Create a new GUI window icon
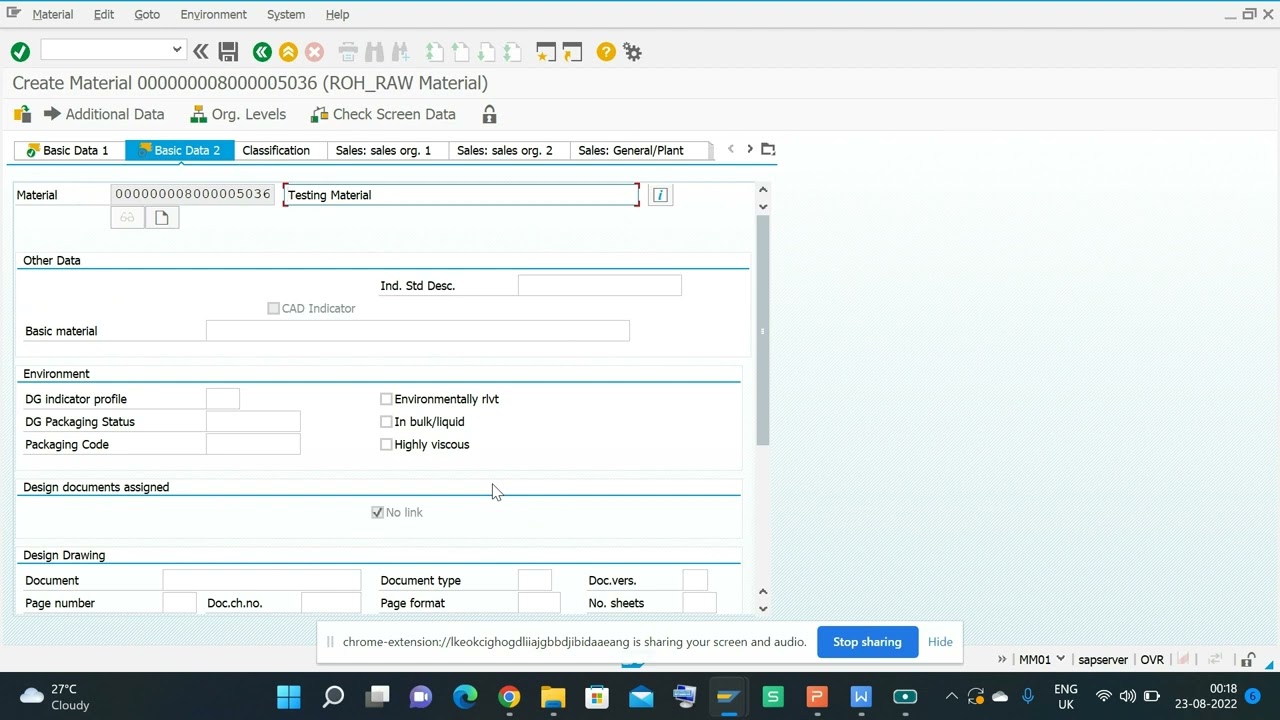Viewport: 1280px width, 720px height. [x=546, y=52]
